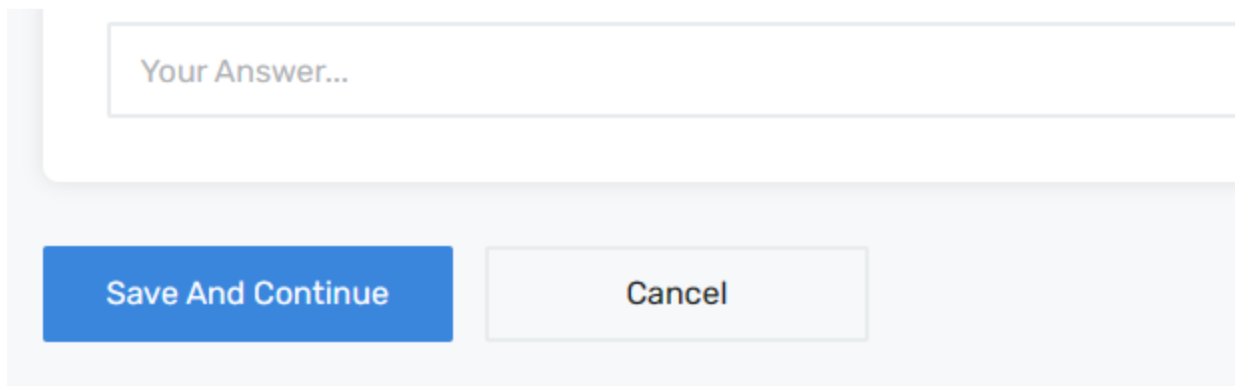Screen dimensions: 1244x391
Task: Click the Cancel button
Action: [x=677, y=294]
